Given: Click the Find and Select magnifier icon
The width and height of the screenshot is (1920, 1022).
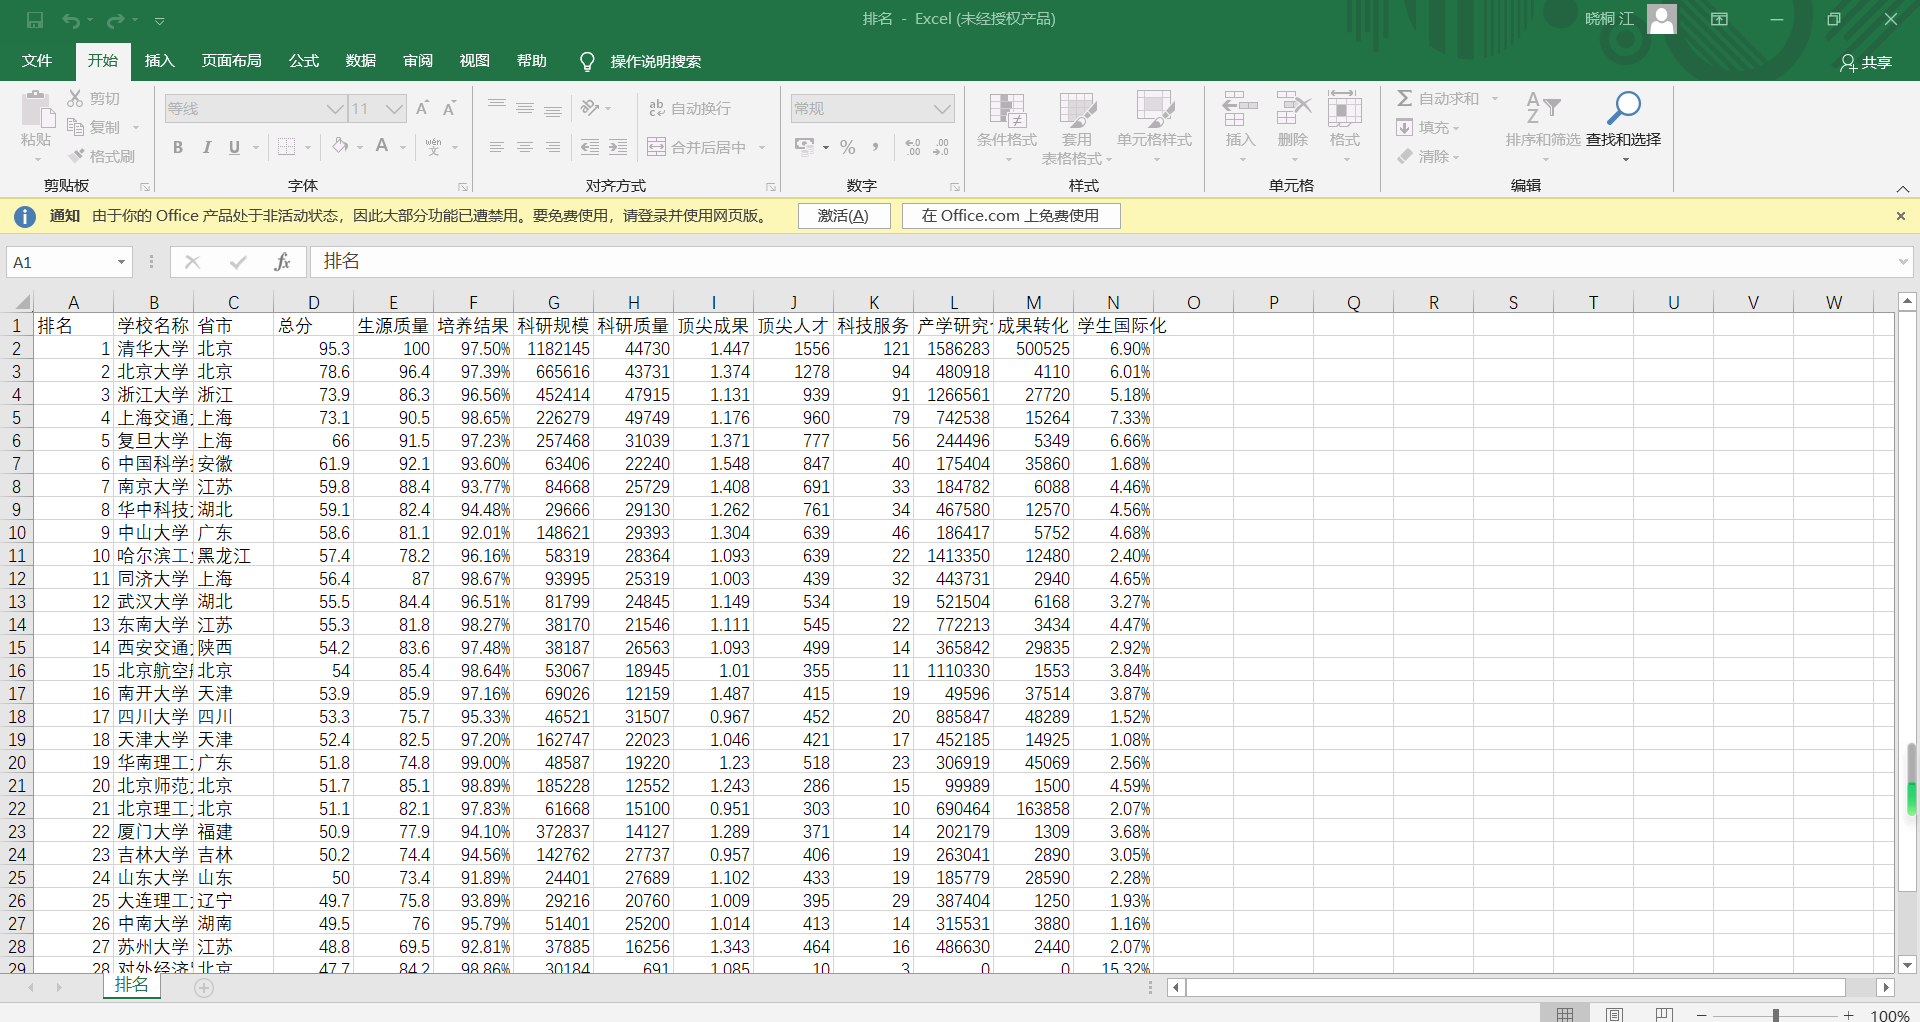Looking at the screenshot, I should 1623,108.
